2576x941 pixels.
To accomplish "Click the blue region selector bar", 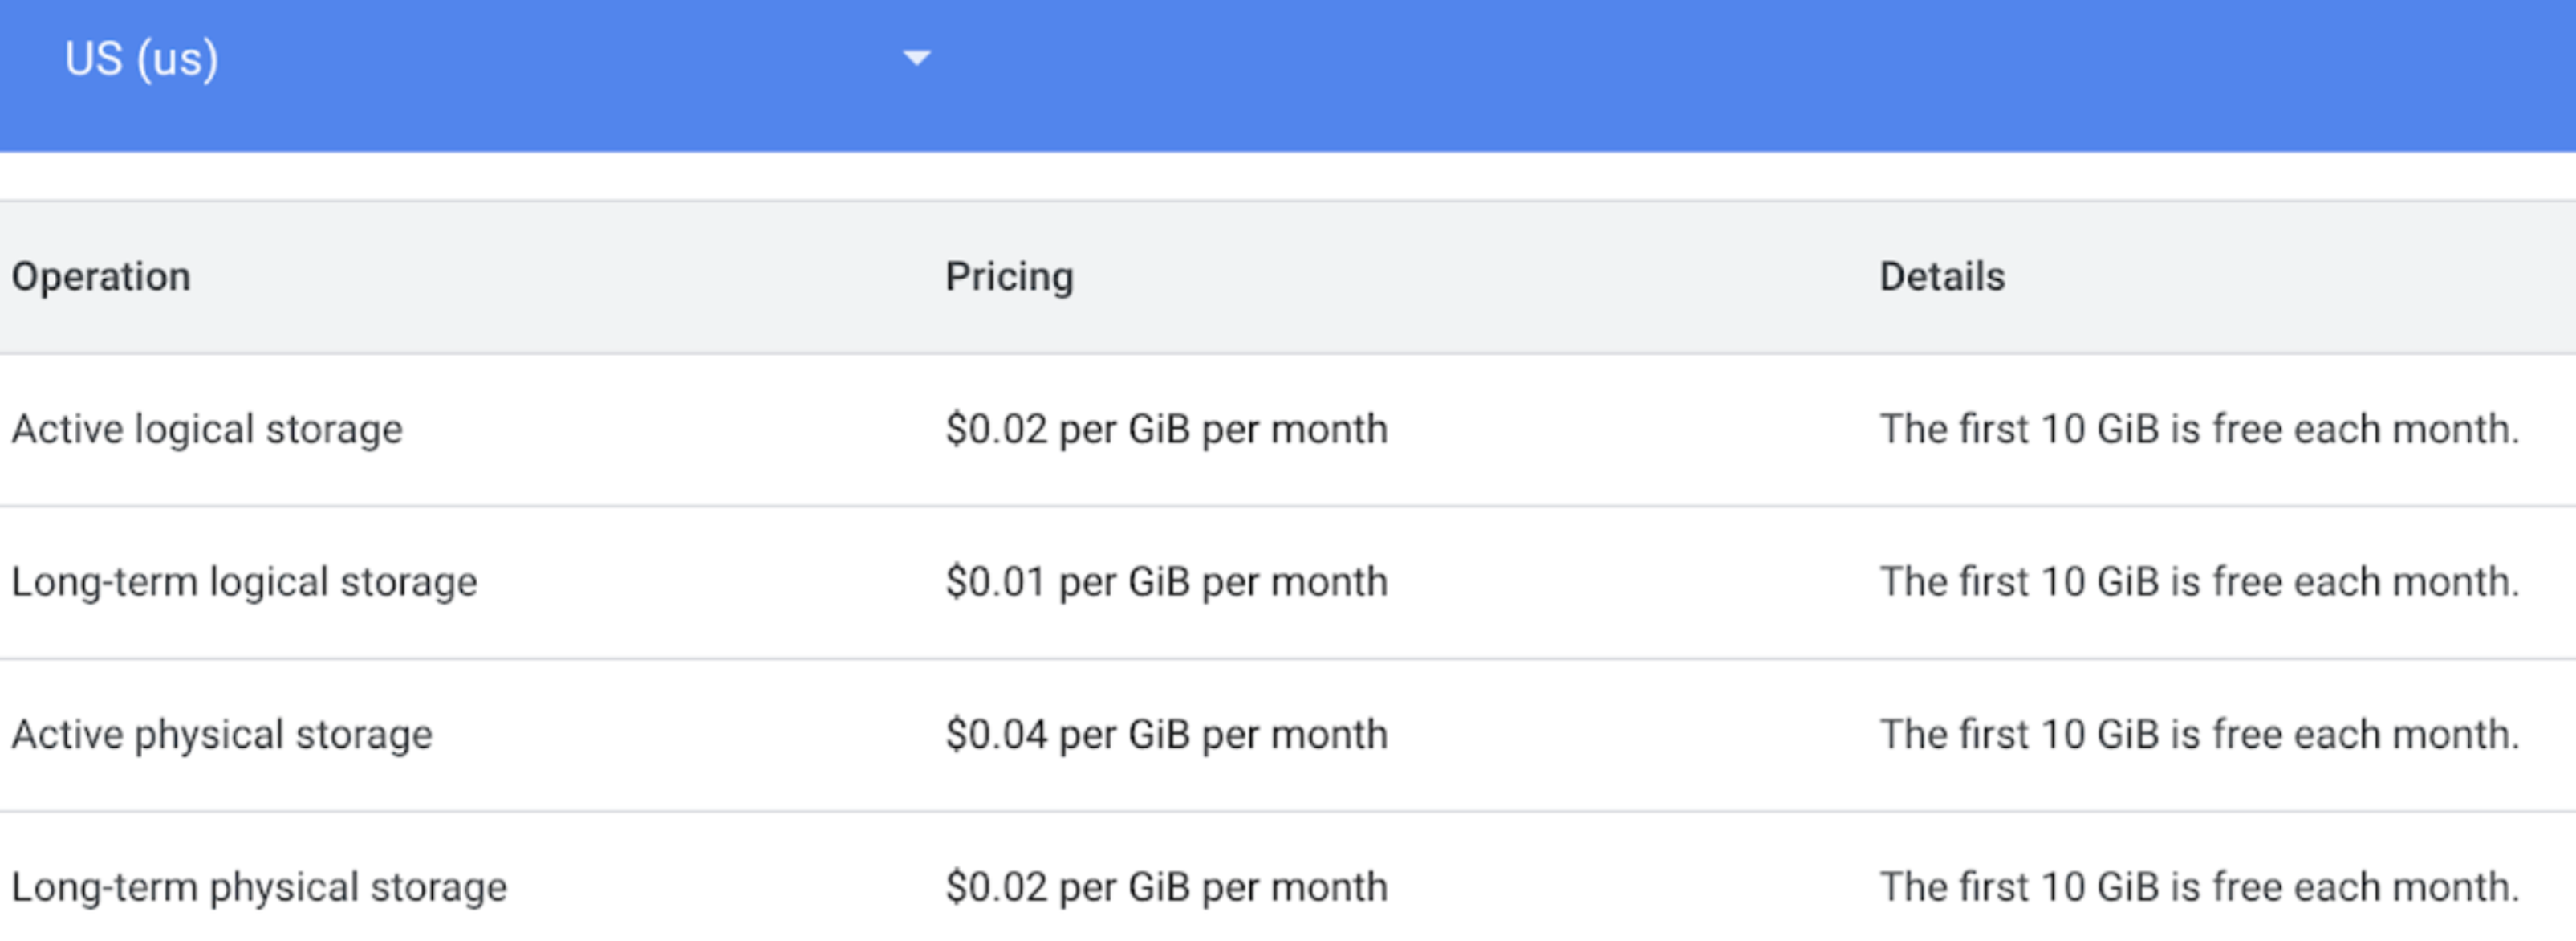I will coord(1288,76).
